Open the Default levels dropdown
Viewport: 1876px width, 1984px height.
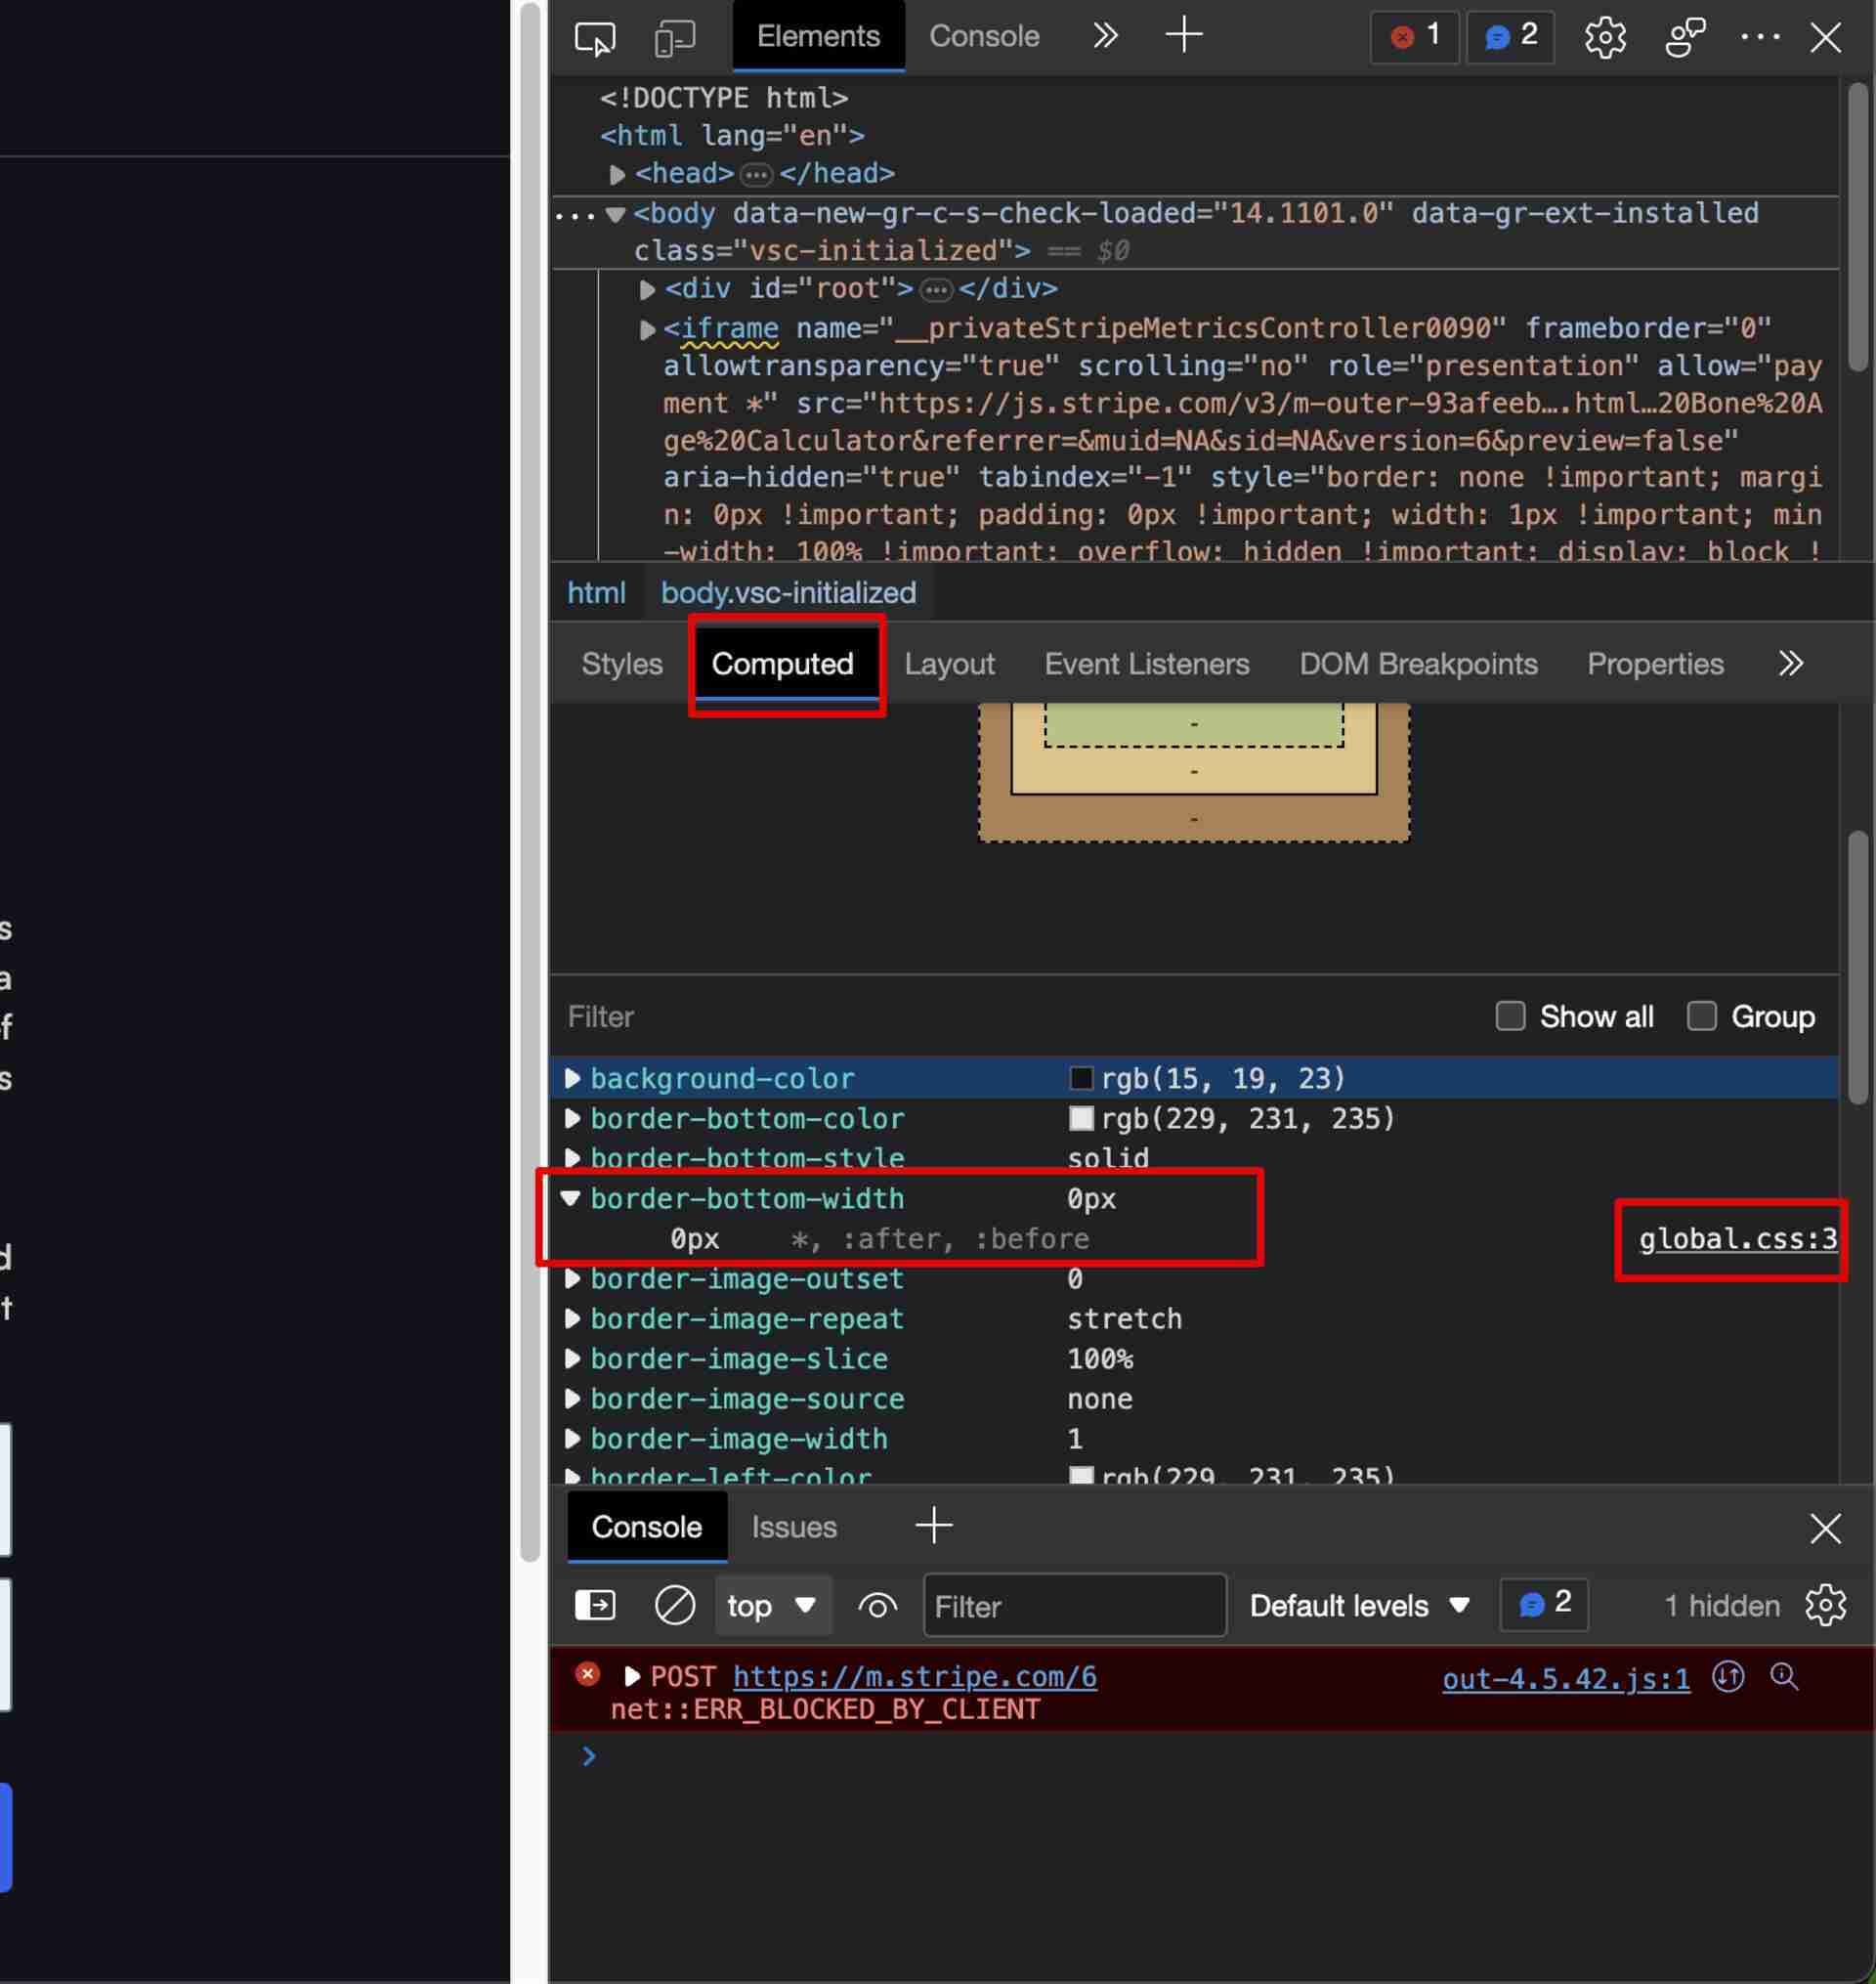click(1360, 1605)
